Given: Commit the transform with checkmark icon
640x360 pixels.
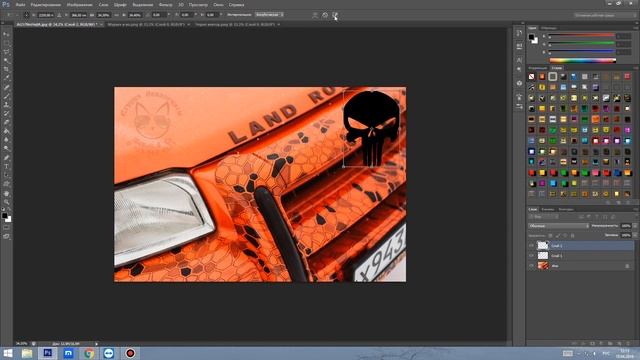Looking at the screenshot, I should point(335,15).
